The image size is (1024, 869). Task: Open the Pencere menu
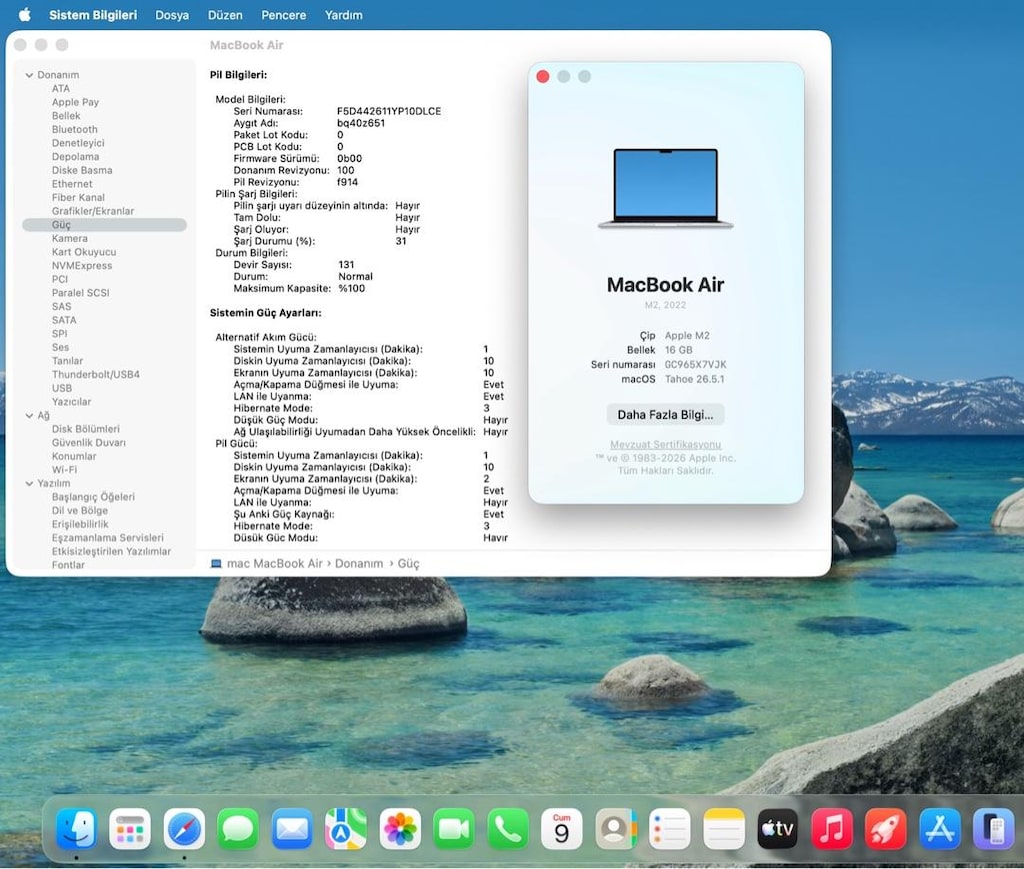283,14
